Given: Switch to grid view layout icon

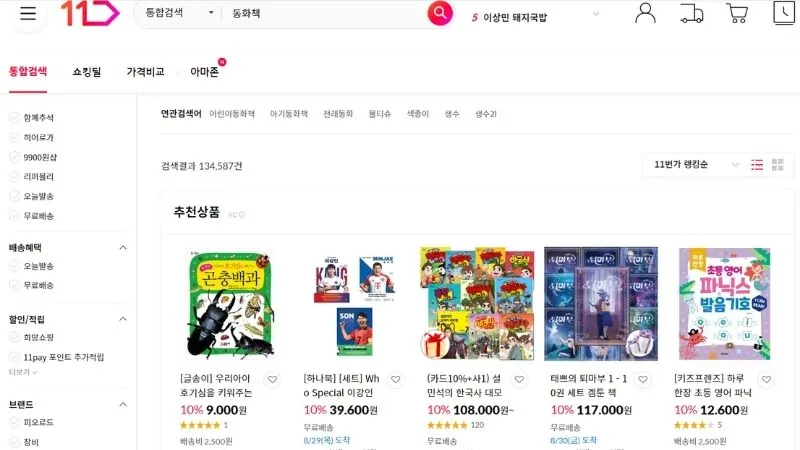Looking at the screenshot, I should coord(778,165).
